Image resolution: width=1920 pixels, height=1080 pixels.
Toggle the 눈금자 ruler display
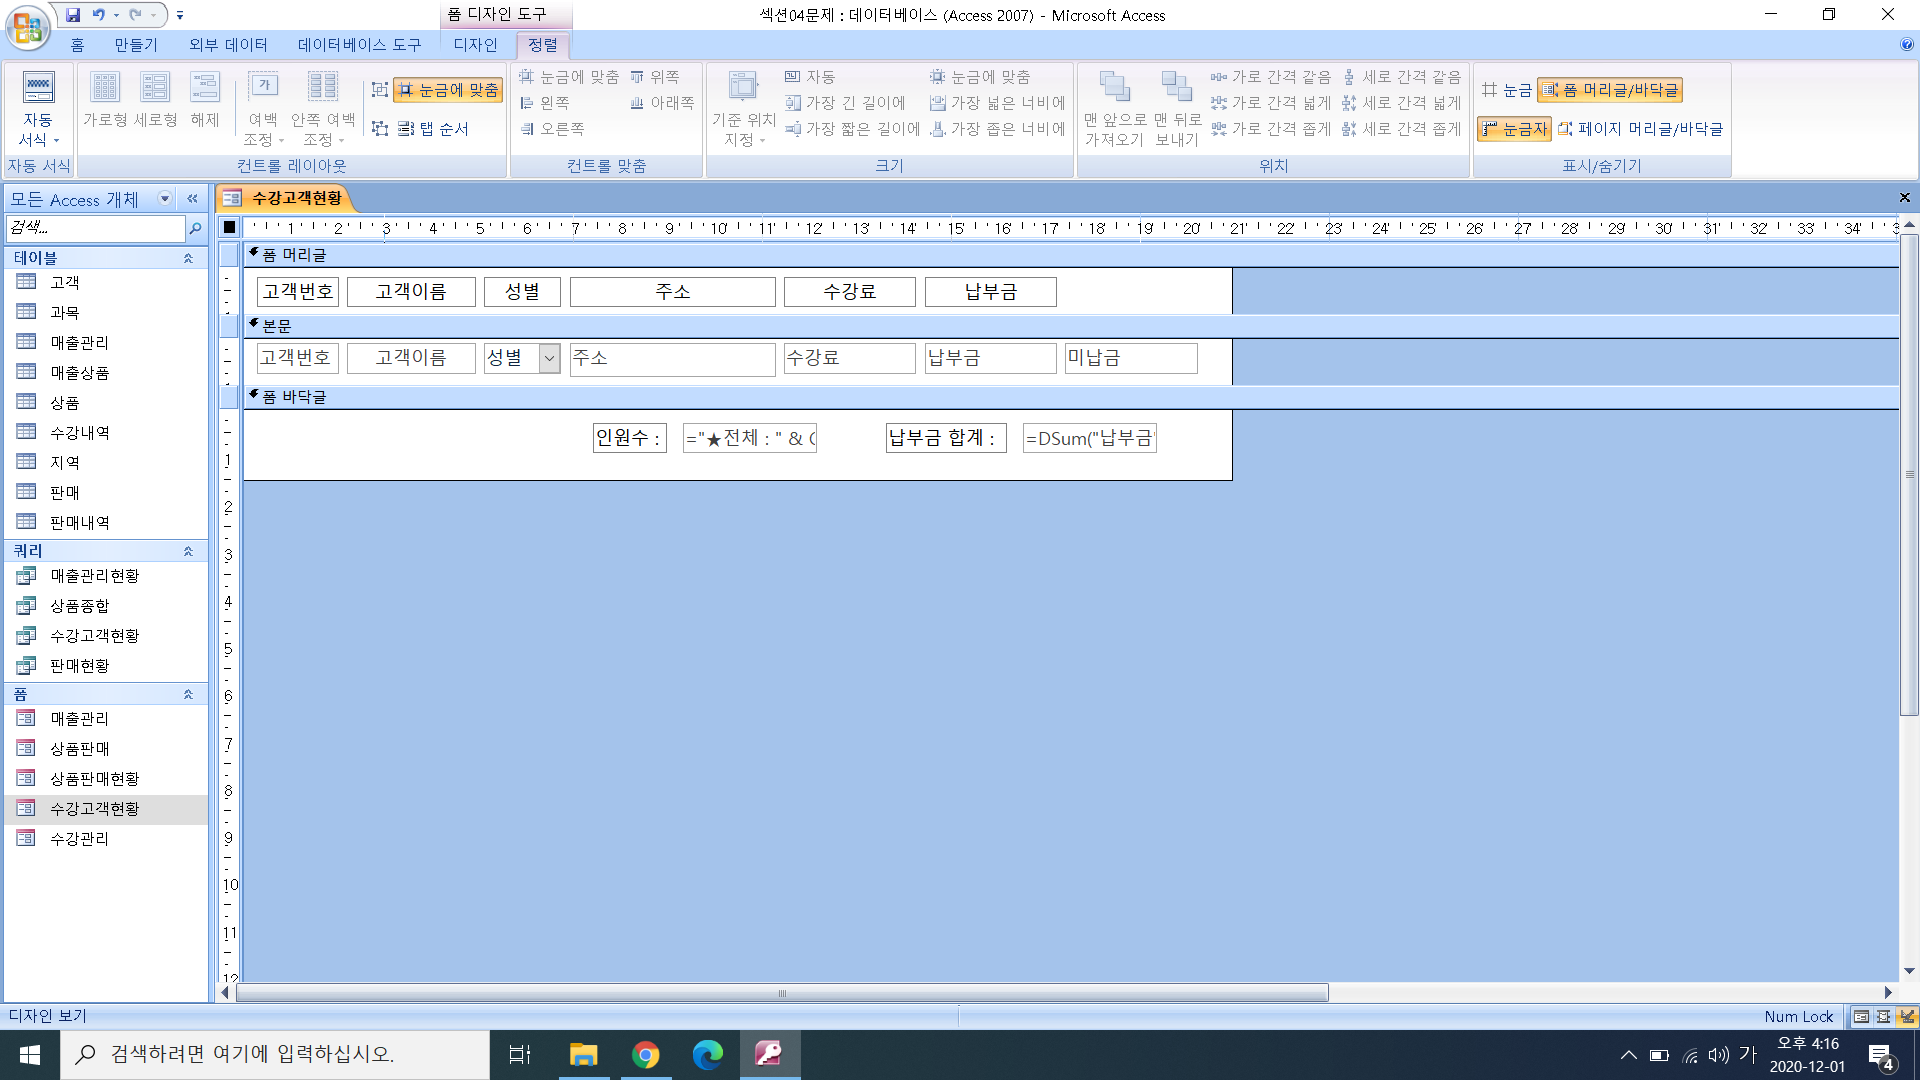click(x=1513, y=129)
